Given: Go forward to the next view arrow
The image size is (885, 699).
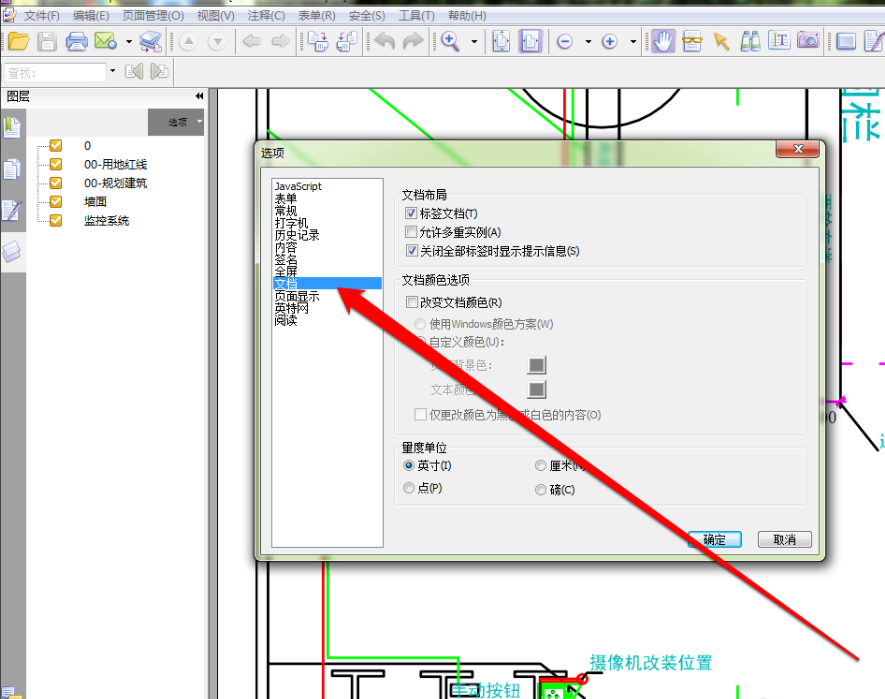Looking at the screenshot, I should click(281, 41).
